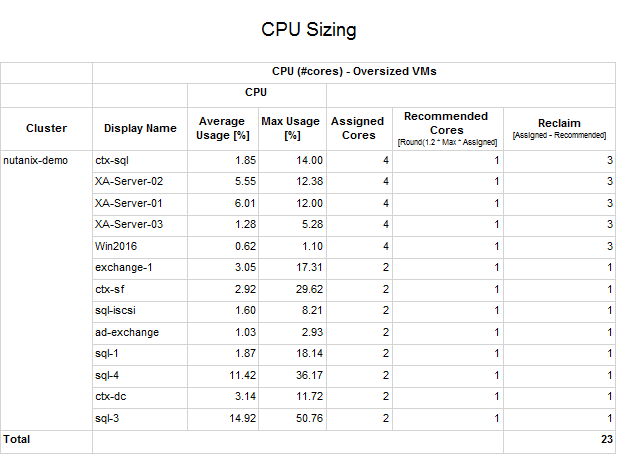The image size is (621, 463).
Task: Select the Assigned Cores column header
Action: pos(358,128)
